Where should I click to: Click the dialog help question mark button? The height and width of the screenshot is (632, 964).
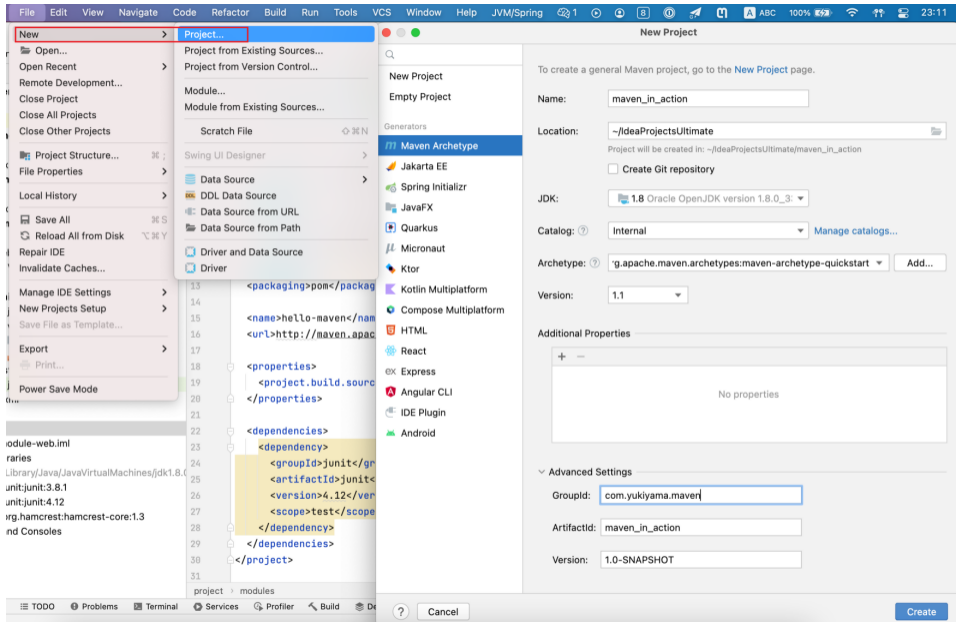point(401,612)
